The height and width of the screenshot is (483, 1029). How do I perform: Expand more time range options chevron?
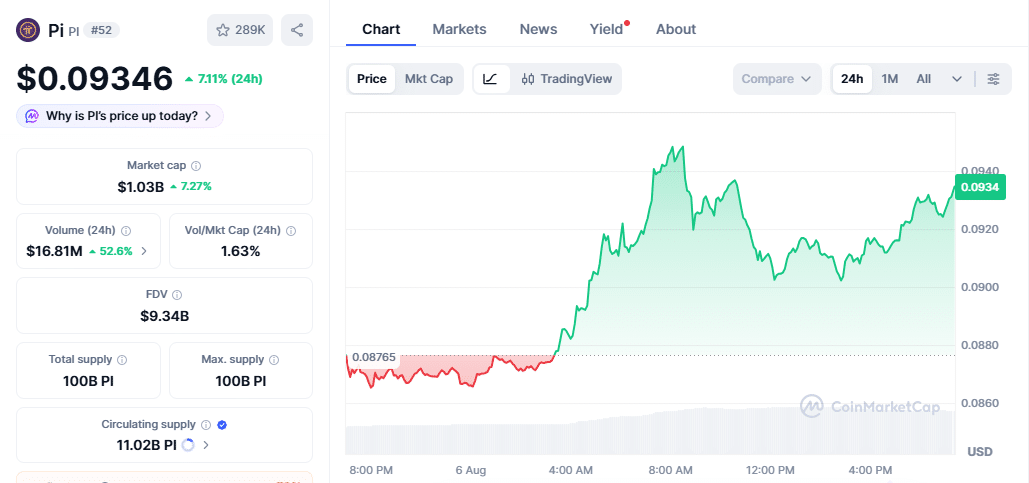[x=957, y=79]
